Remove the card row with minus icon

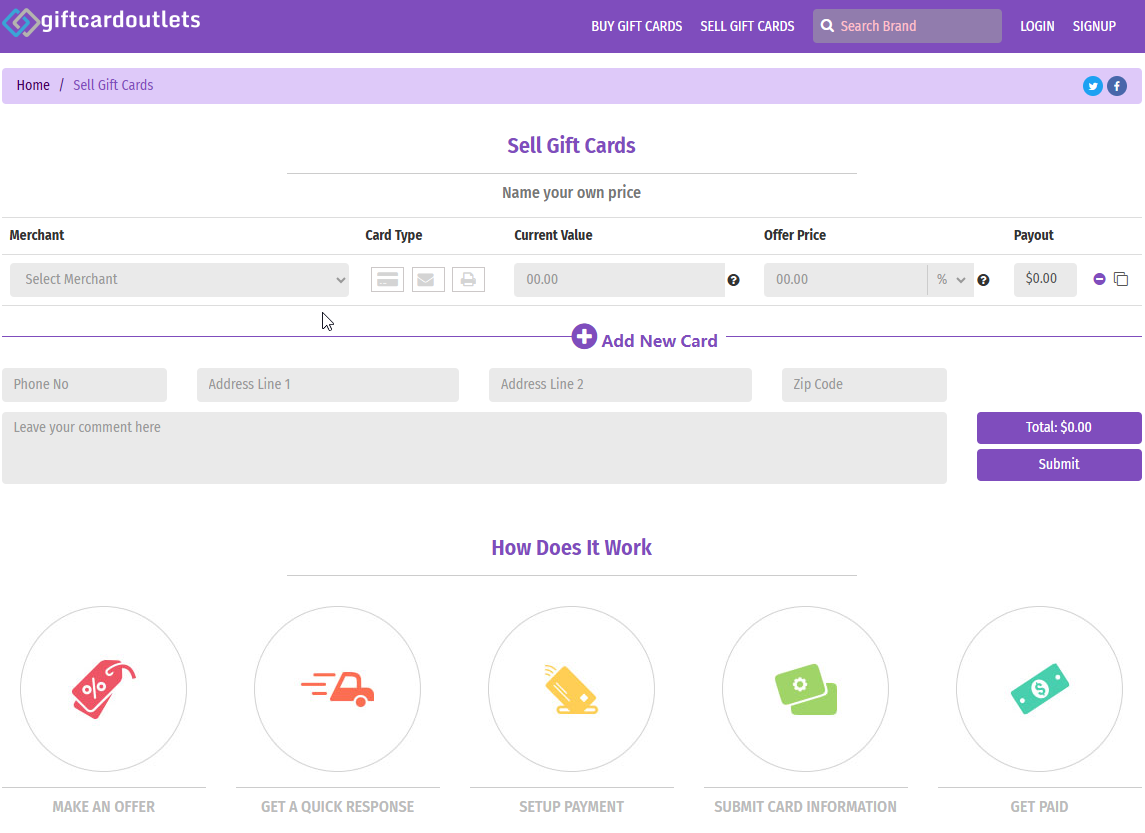[1099, 279]
